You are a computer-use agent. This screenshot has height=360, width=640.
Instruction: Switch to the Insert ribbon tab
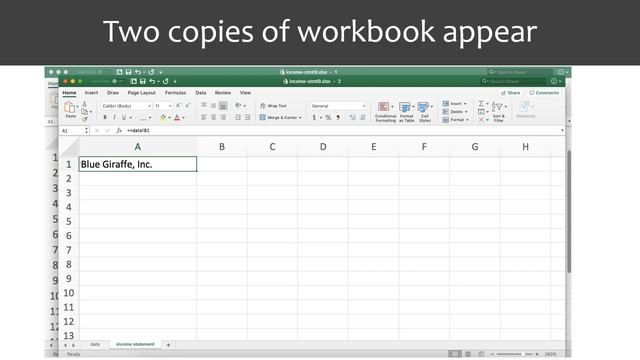coord(91,93)
